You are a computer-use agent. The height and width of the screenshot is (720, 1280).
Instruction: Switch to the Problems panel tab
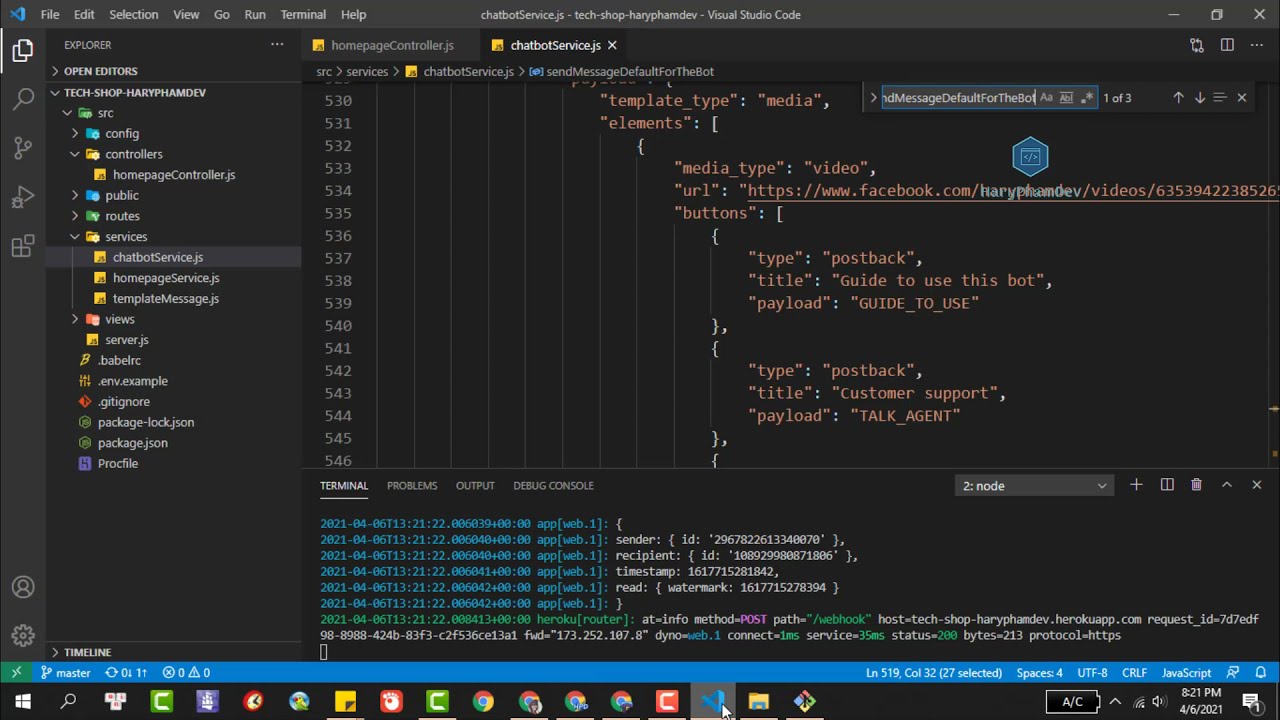click(412, 485)
